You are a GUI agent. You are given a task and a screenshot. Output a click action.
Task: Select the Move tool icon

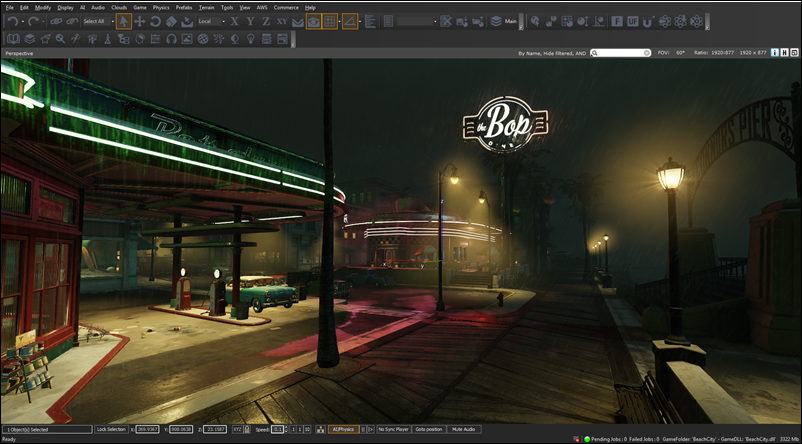[x=140, y=21]
